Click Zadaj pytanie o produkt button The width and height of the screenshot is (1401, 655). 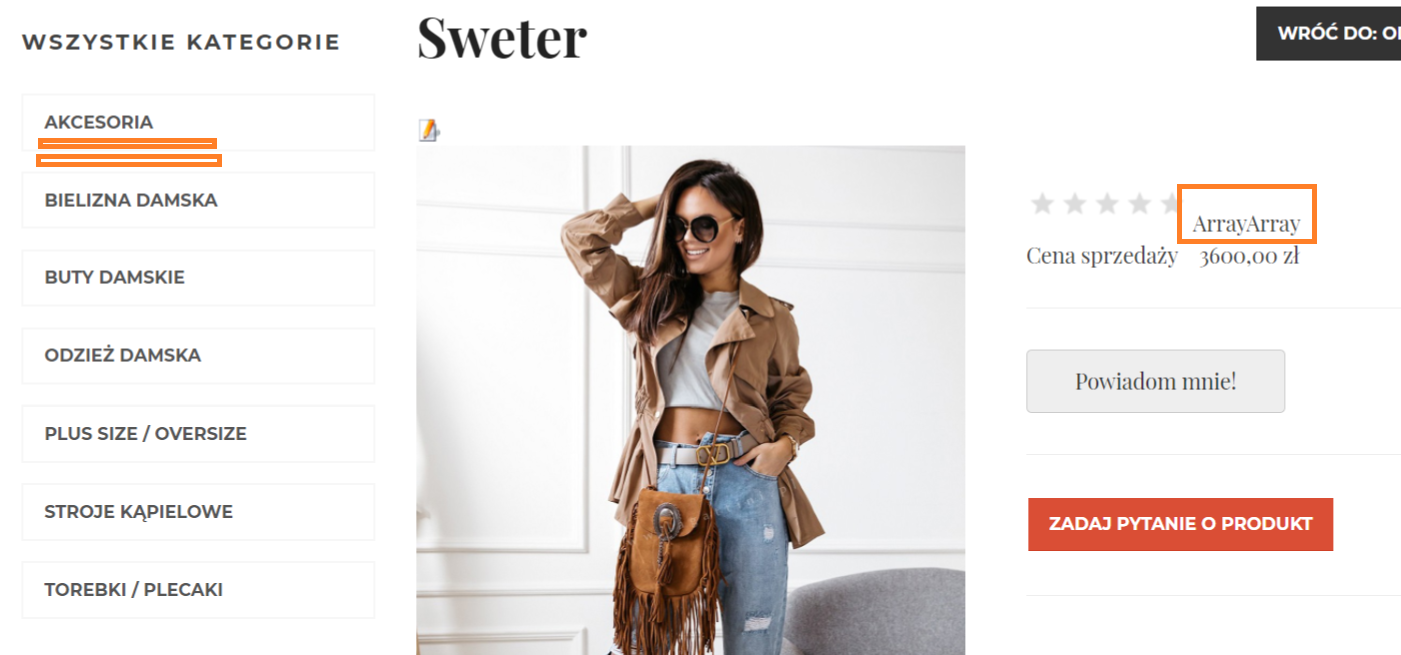click(1180, 524)
